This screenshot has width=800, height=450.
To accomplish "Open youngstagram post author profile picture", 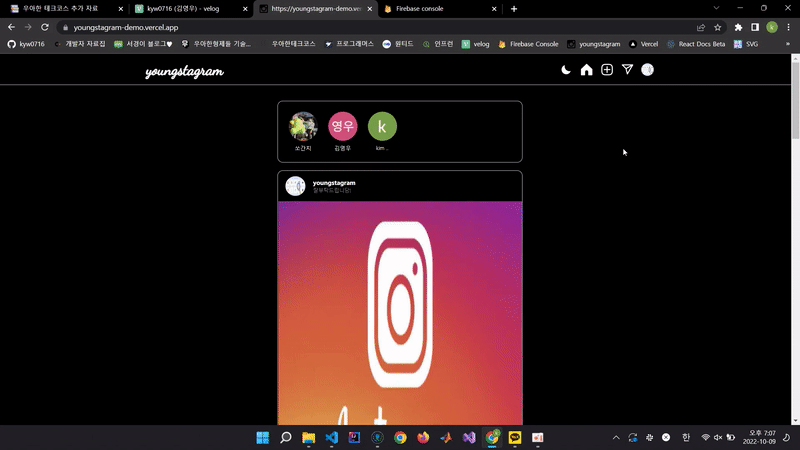I will pos(295,186).
